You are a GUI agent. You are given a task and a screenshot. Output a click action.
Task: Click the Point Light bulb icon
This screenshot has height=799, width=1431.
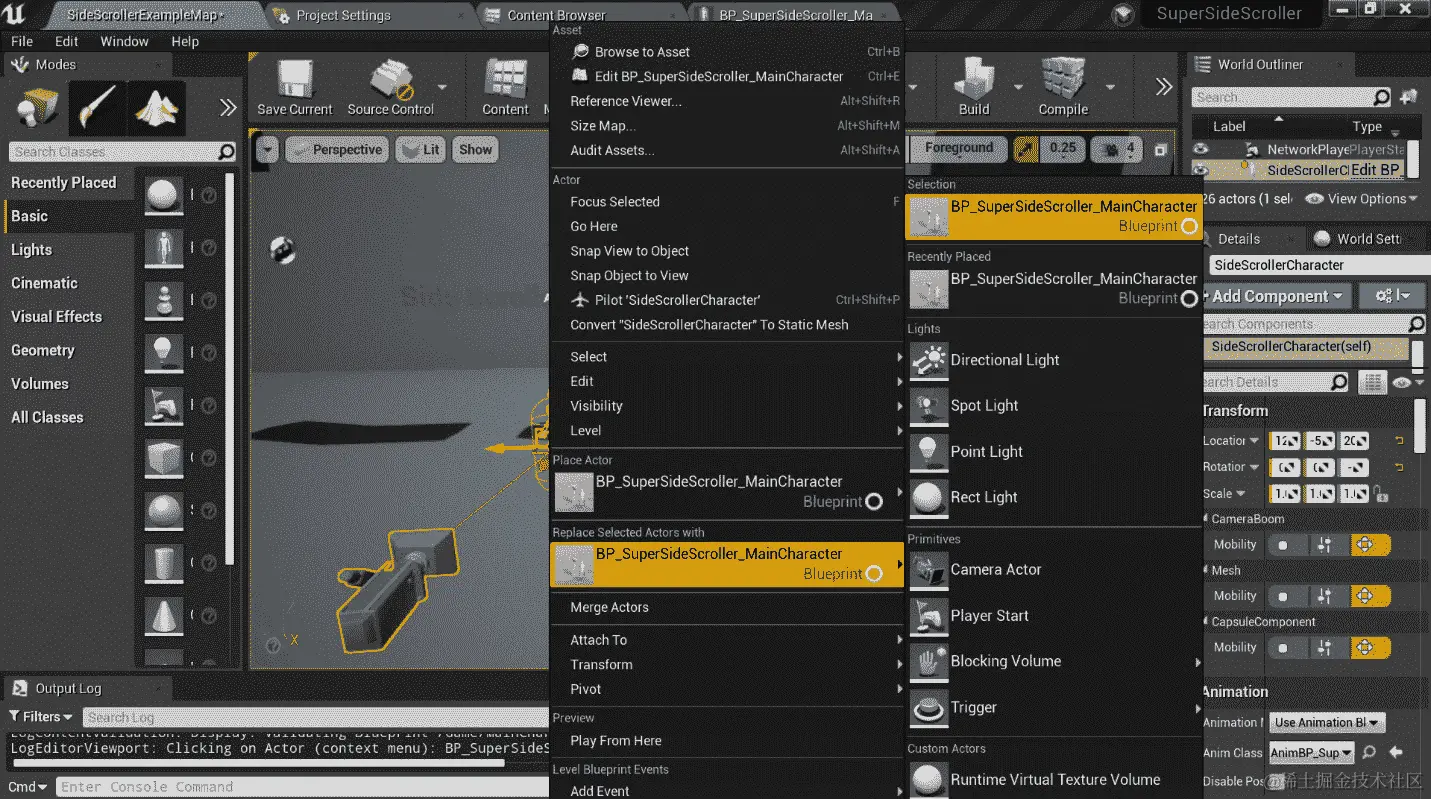coord(929,452)
